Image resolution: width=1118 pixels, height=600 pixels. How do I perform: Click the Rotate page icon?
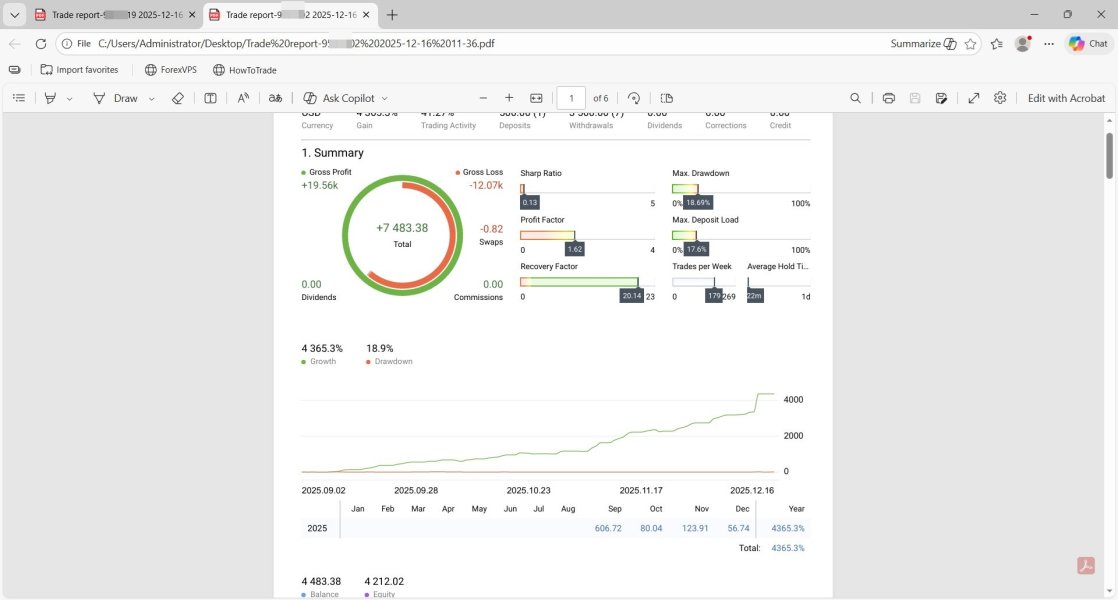pyautogui.click(x=634, y=98)
